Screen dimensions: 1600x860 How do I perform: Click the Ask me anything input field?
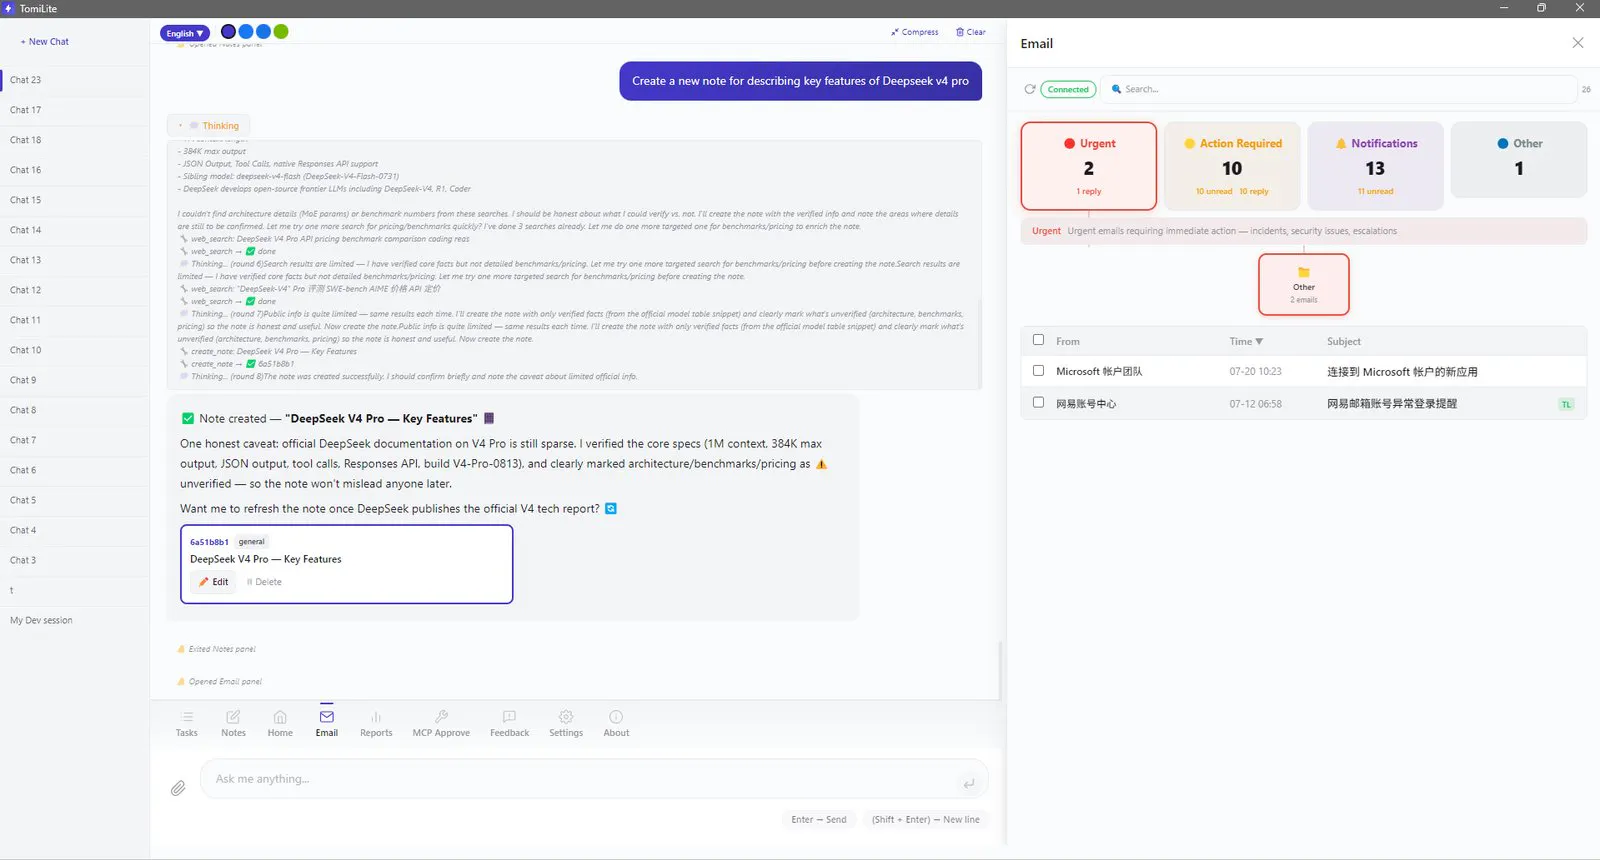click(x=594, y=779)
